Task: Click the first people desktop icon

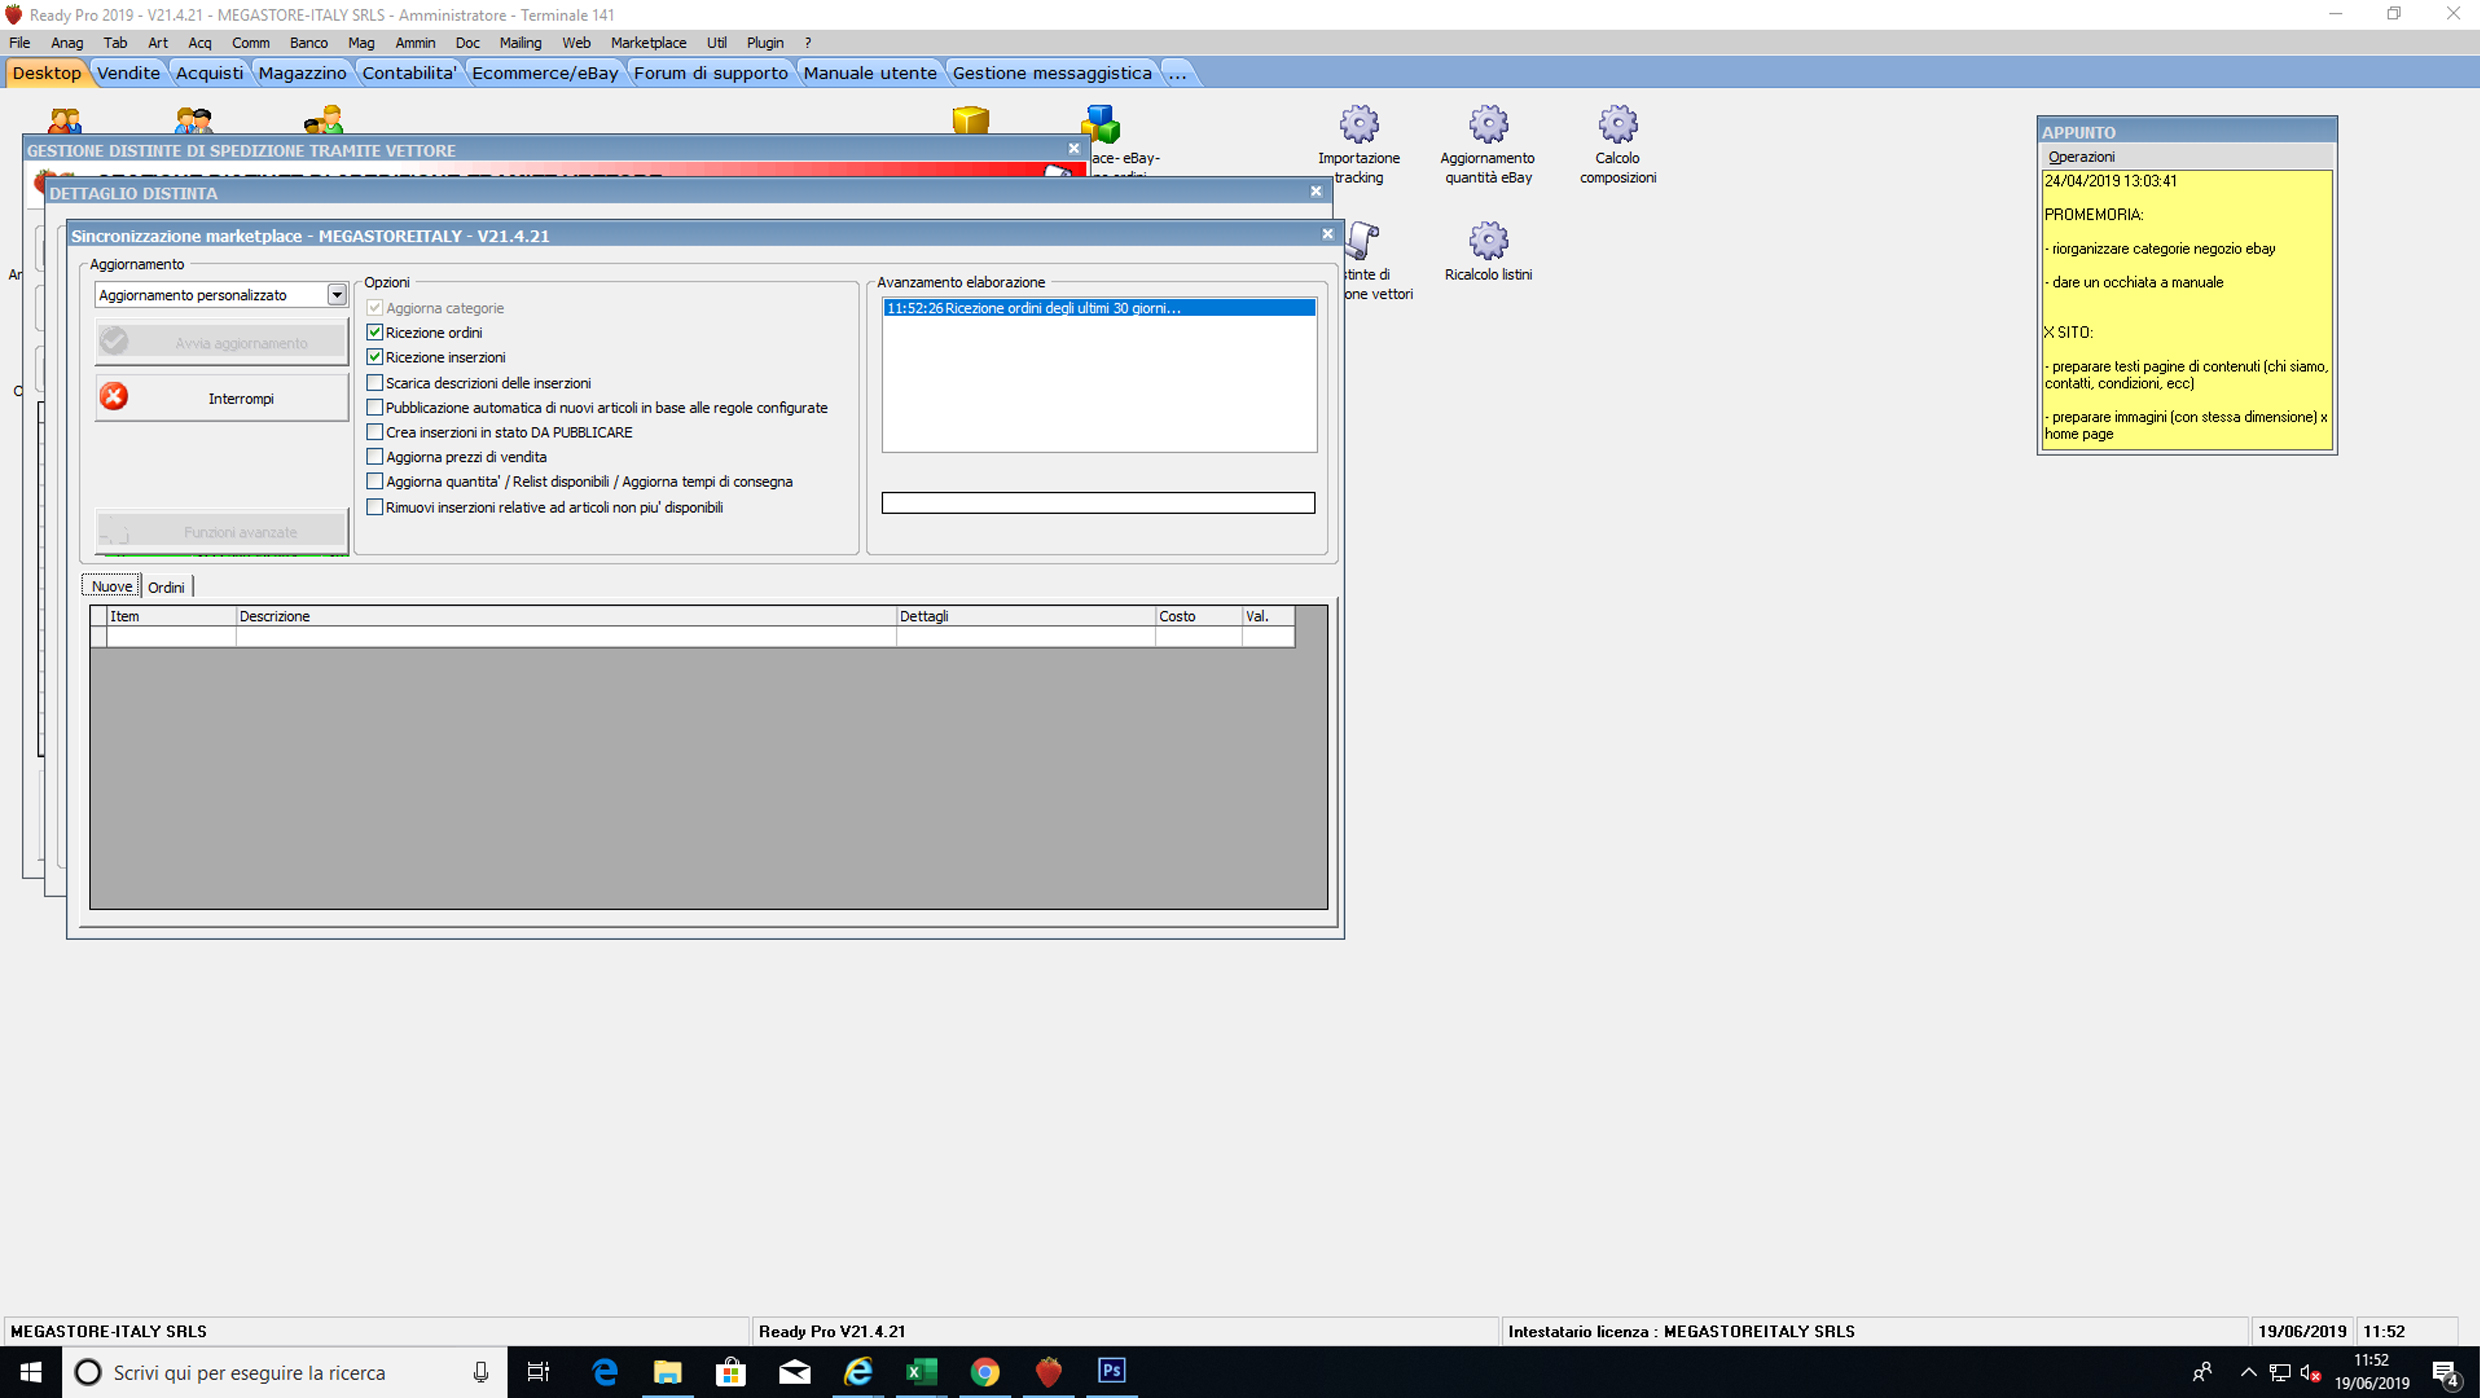Action: click(x=65, y=120)
